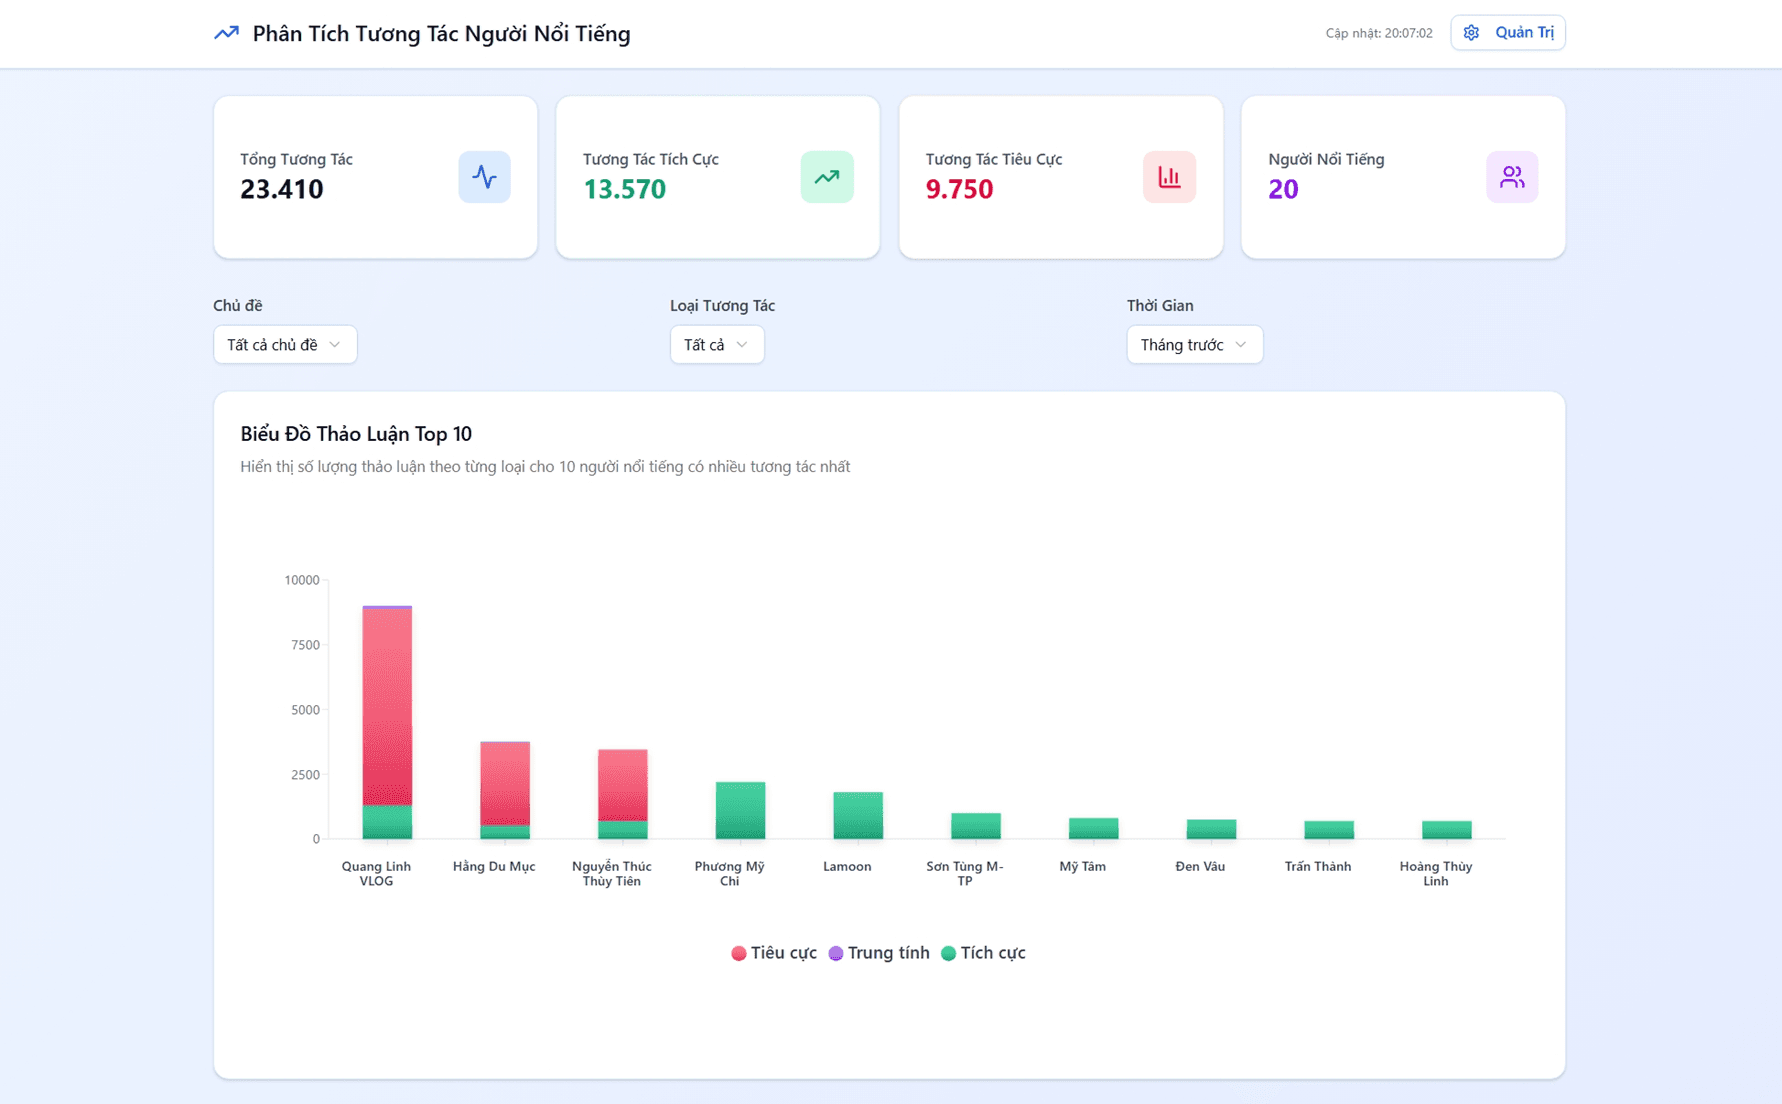Click the red Tiêu cực legend dot
Screen dimensions: 1782x1104
click(x=738, y=952)
